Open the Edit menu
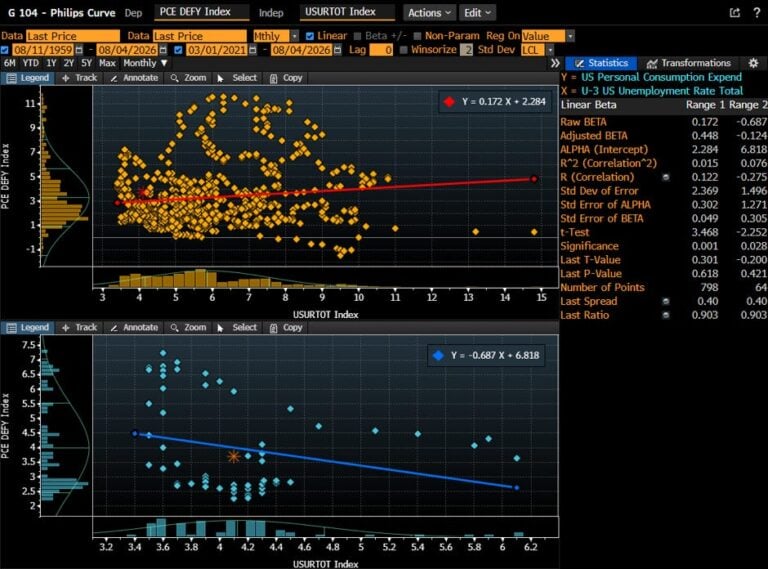Viewport: 768px width, 569px height. (477, 13)
